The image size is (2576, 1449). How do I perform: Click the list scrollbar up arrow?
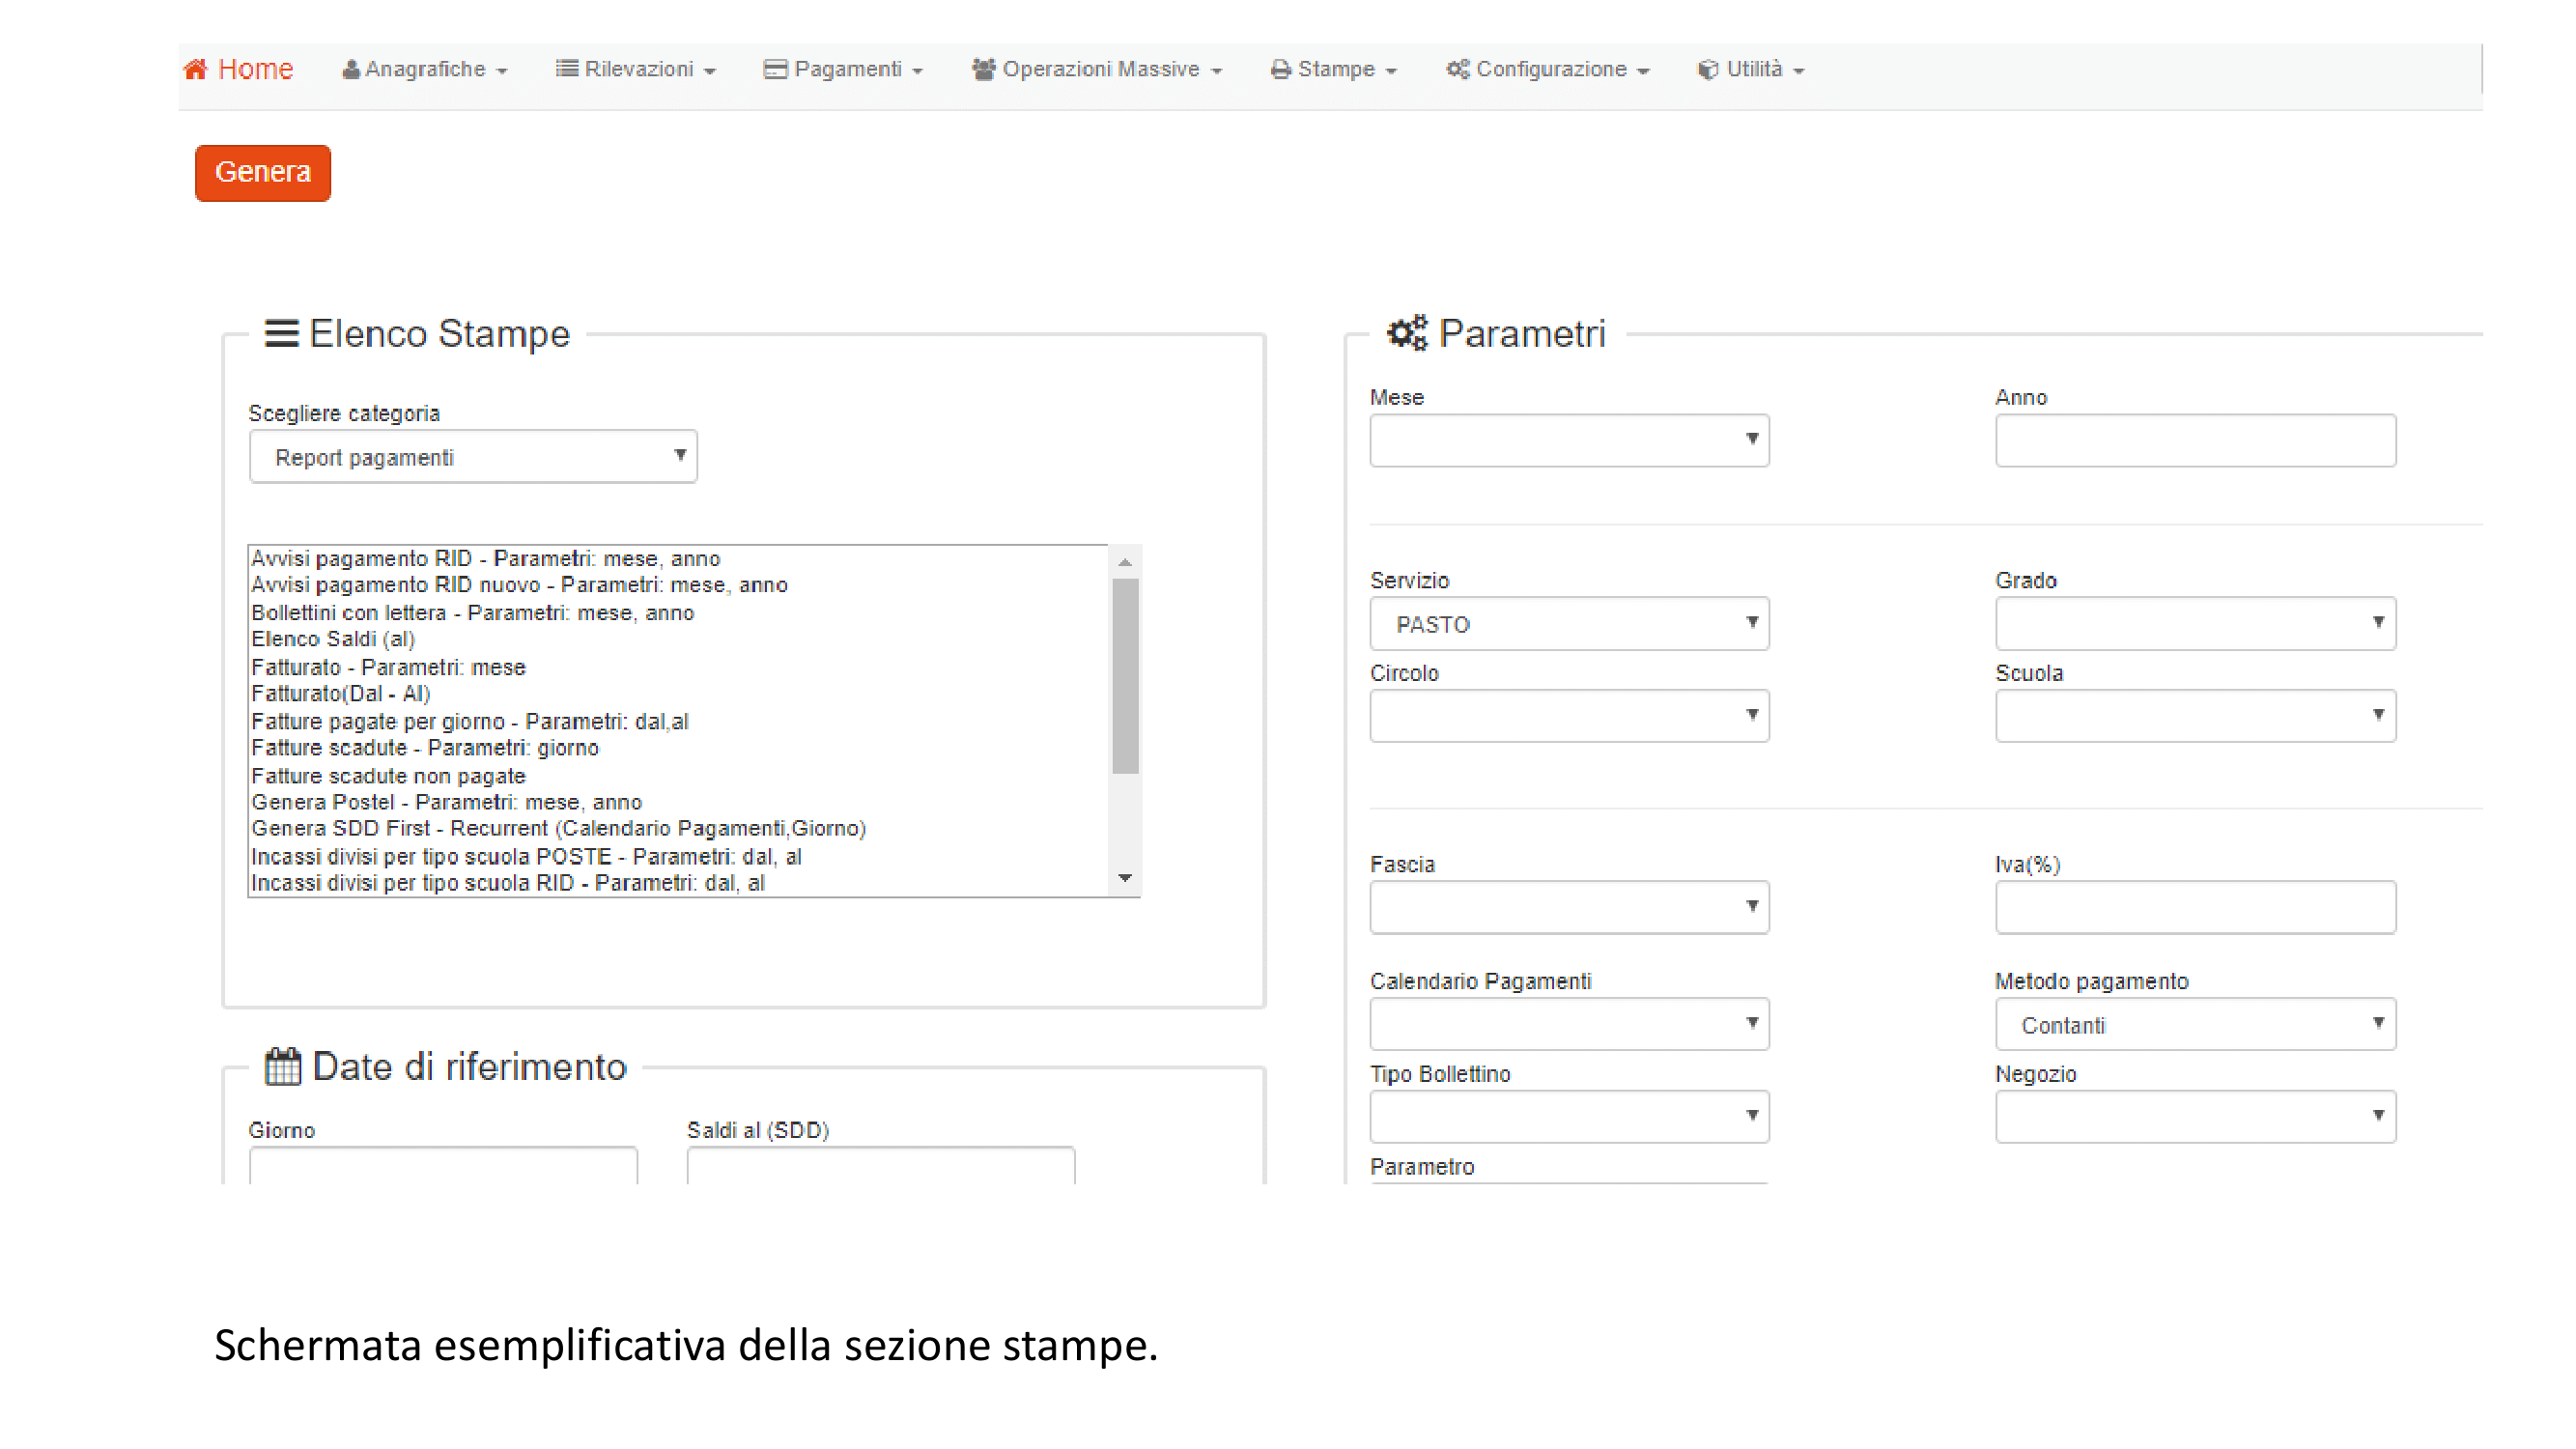[1125, 562]
